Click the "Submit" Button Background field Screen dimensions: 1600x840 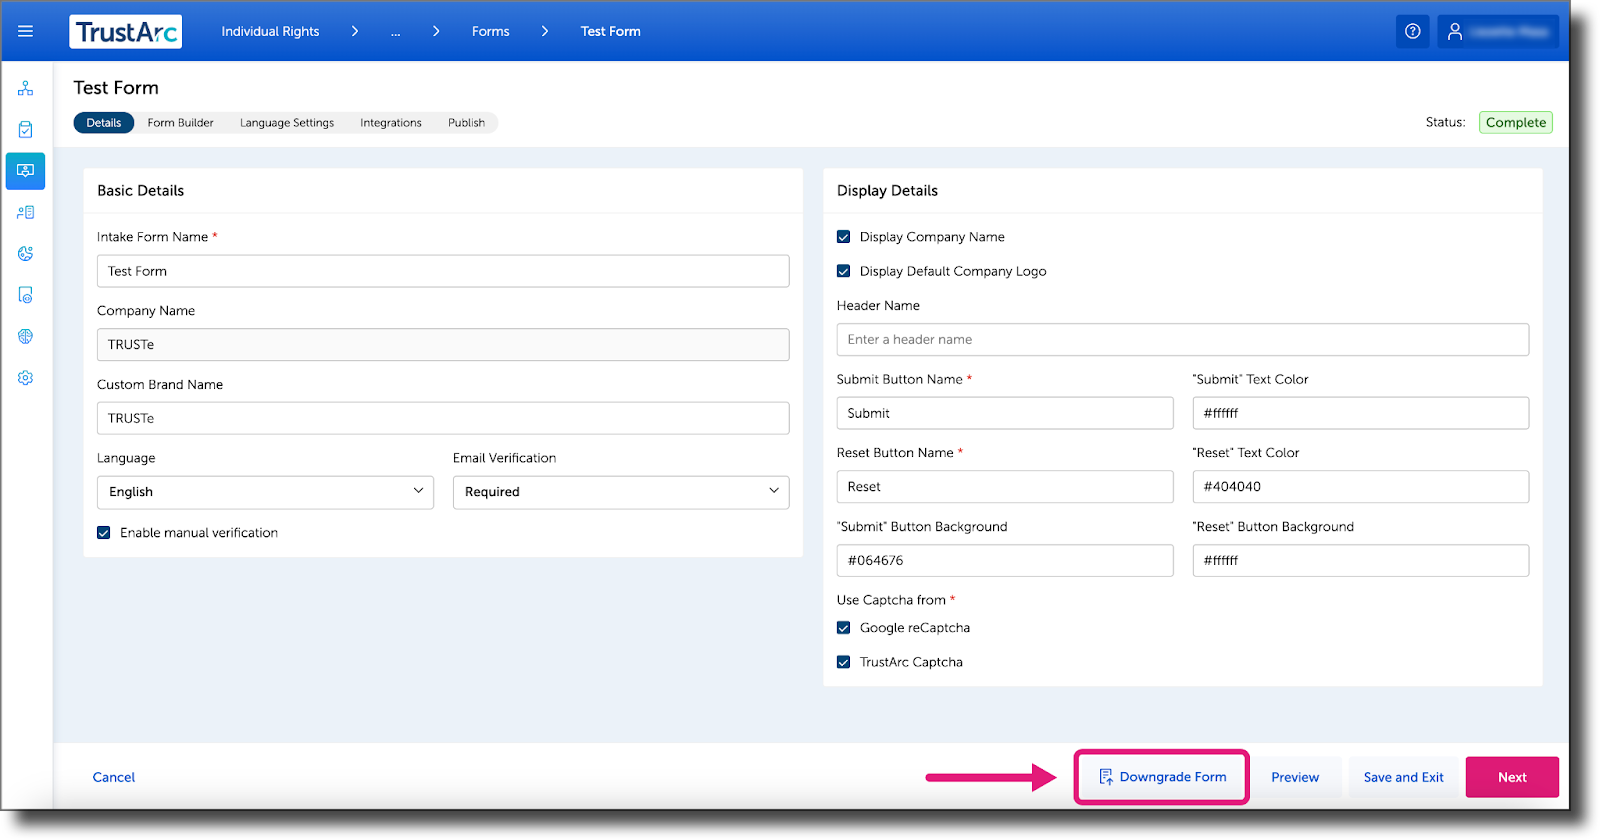pyautogui.click(x=1005, y=561)
